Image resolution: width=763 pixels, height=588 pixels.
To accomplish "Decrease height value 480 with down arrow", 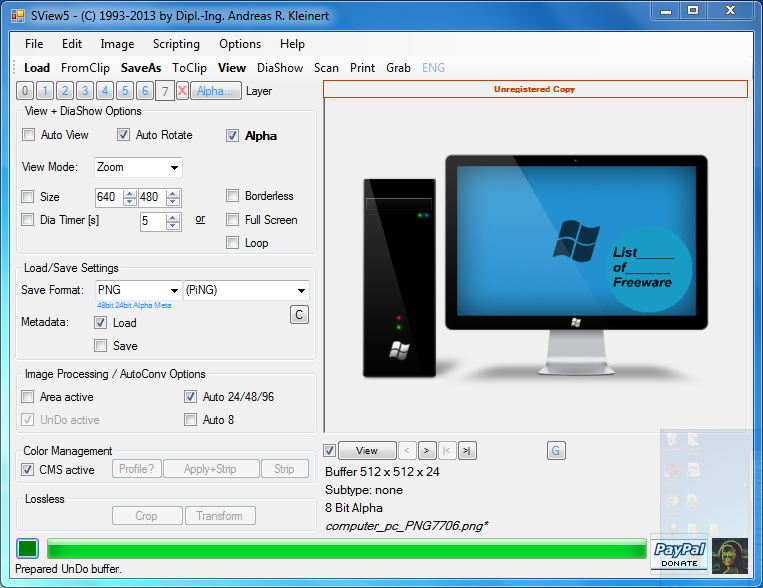I will tap(173, 202).
